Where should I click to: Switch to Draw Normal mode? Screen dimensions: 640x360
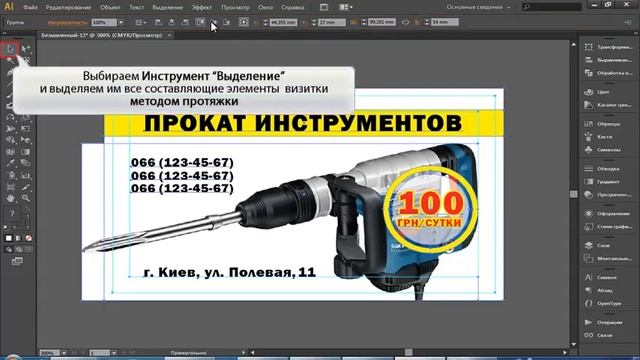[9, 249]
